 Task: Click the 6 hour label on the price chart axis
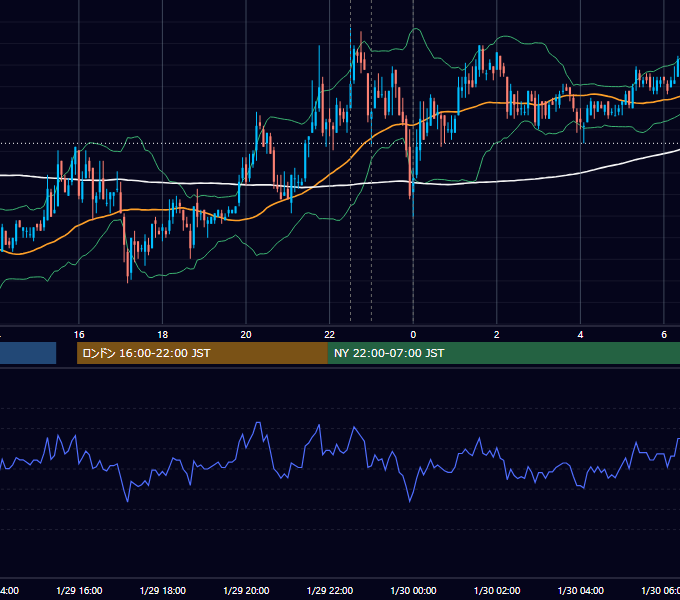click(664, 335)
